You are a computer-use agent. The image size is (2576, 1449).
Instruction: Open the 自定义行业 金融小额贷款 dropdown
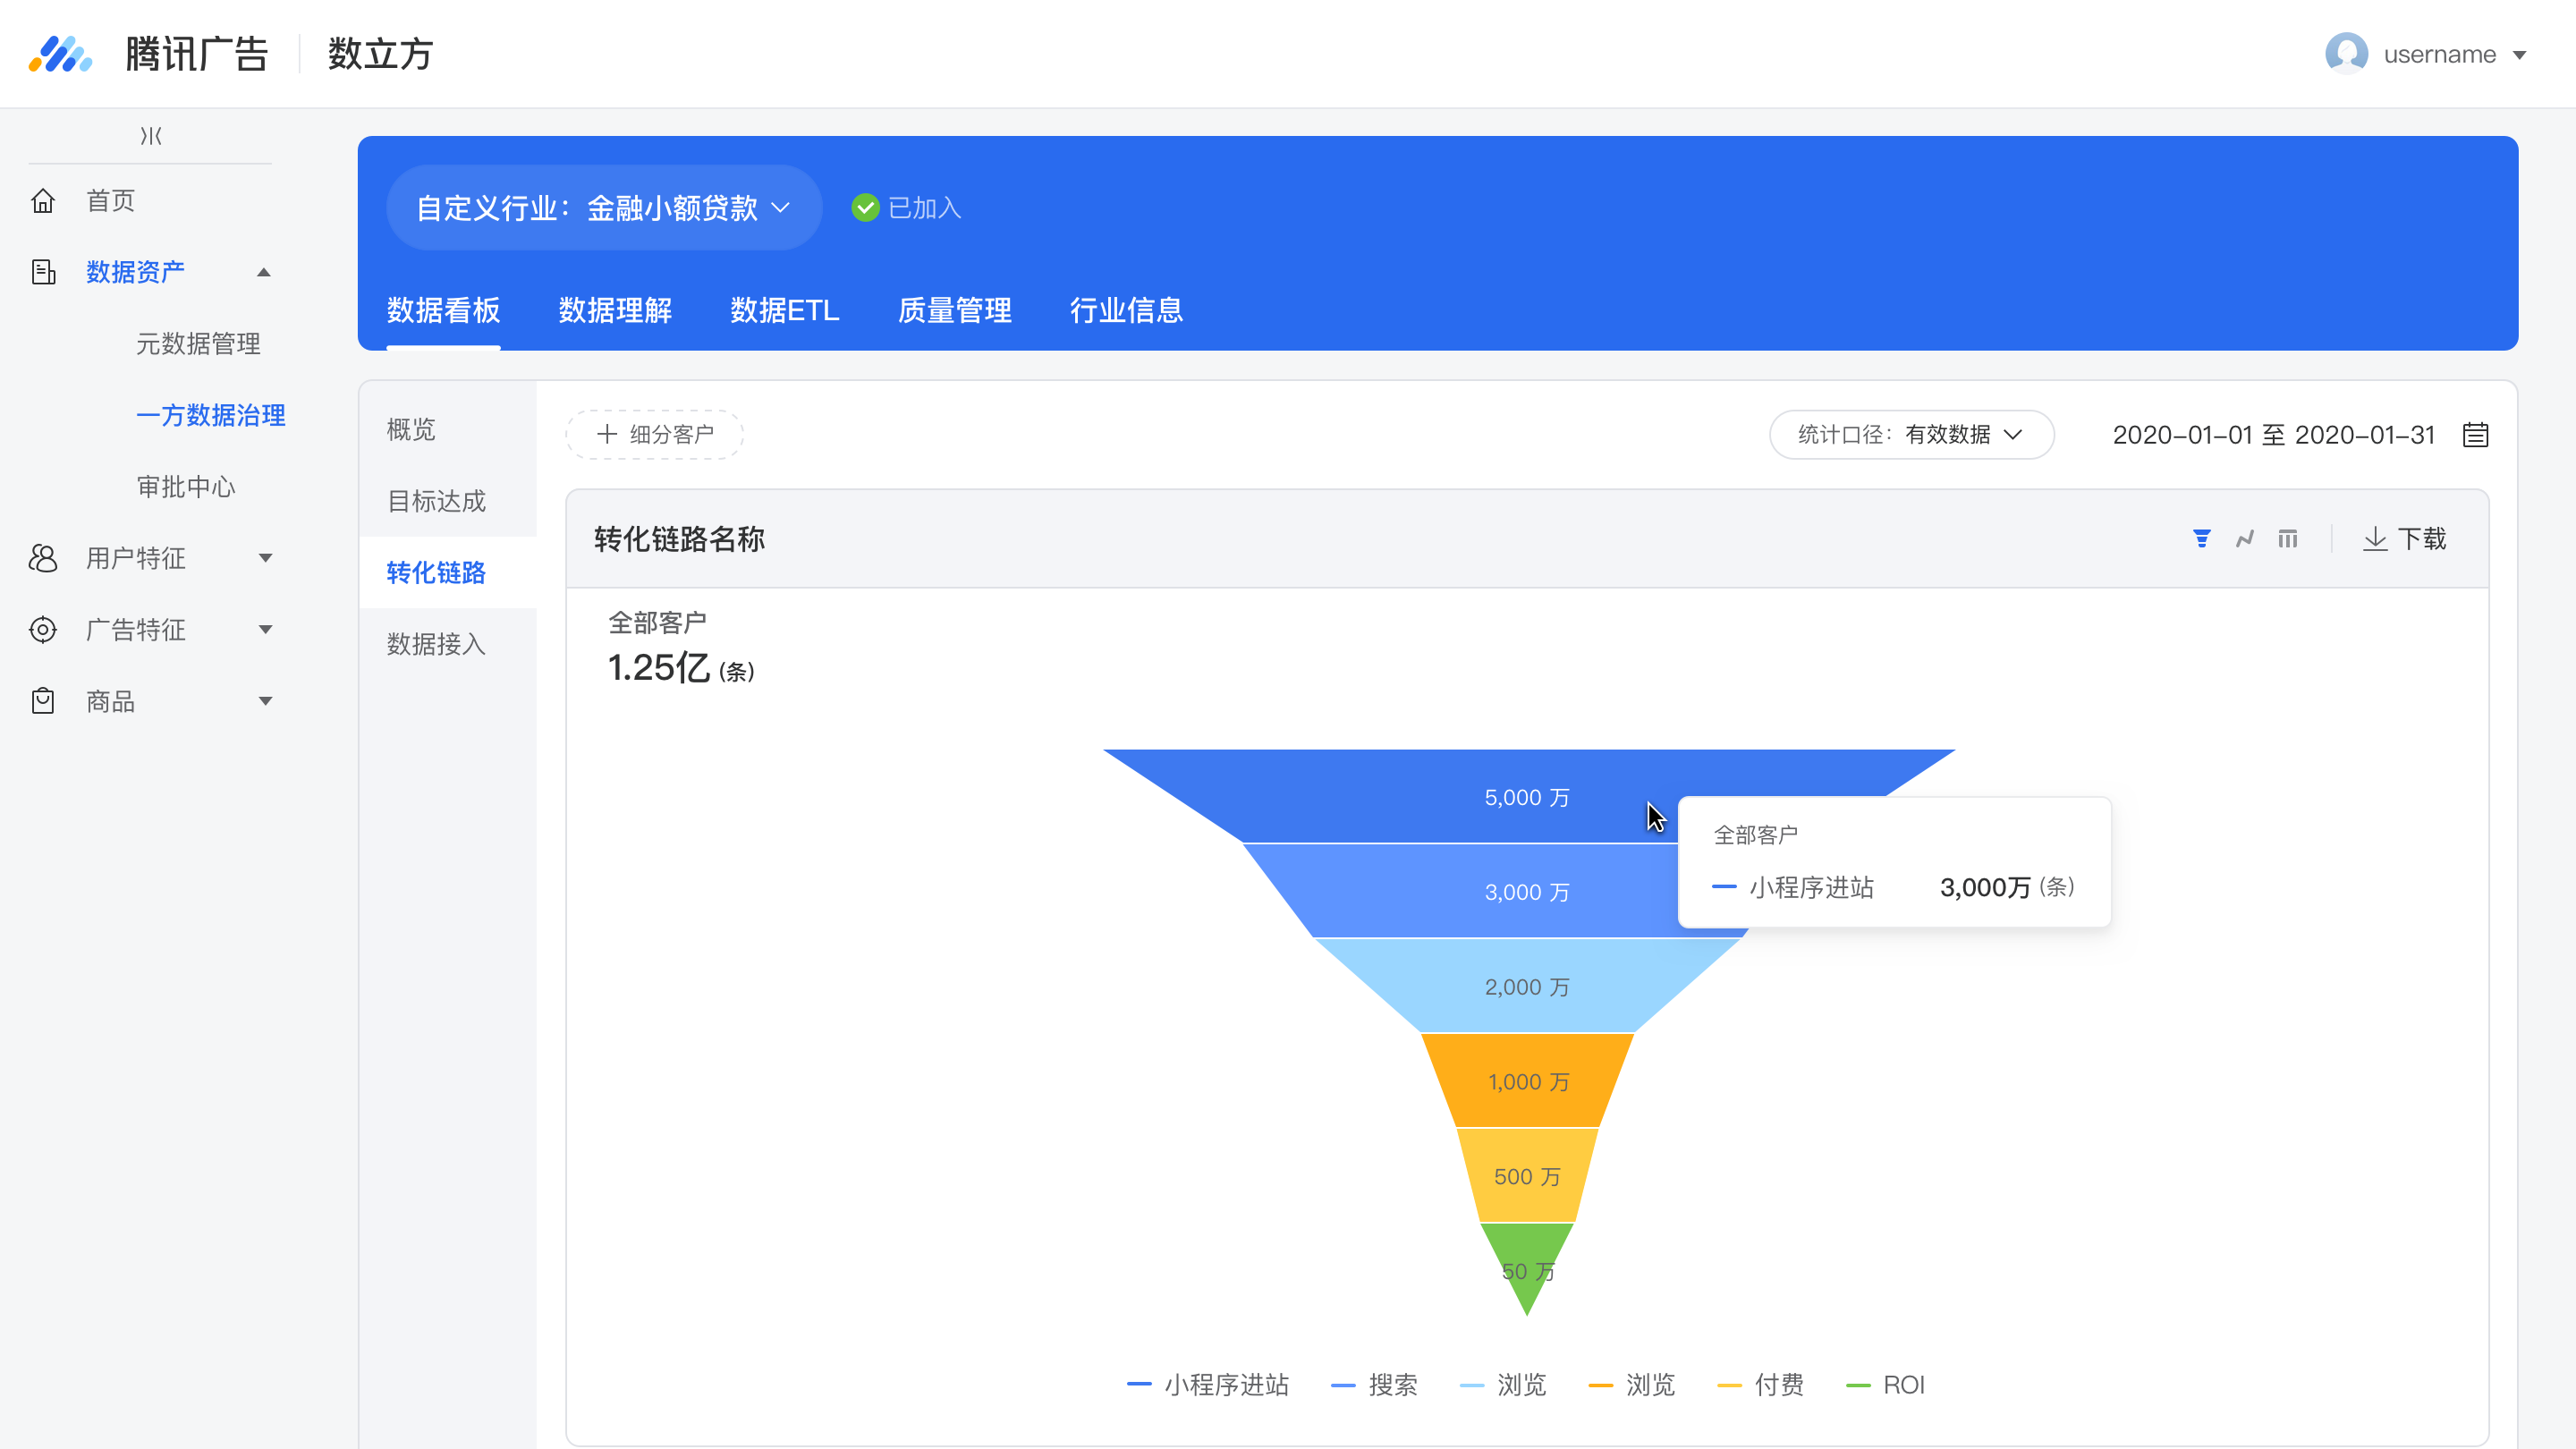tap(604, 208)
